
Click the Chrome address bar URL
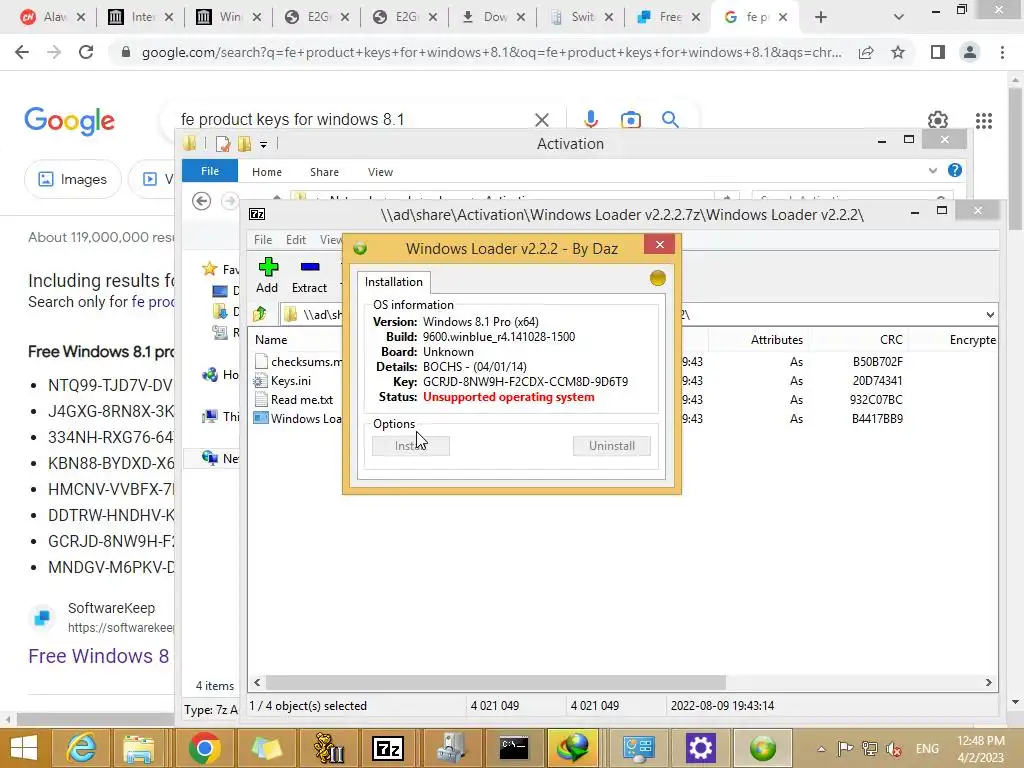click(x=491, y=52)
